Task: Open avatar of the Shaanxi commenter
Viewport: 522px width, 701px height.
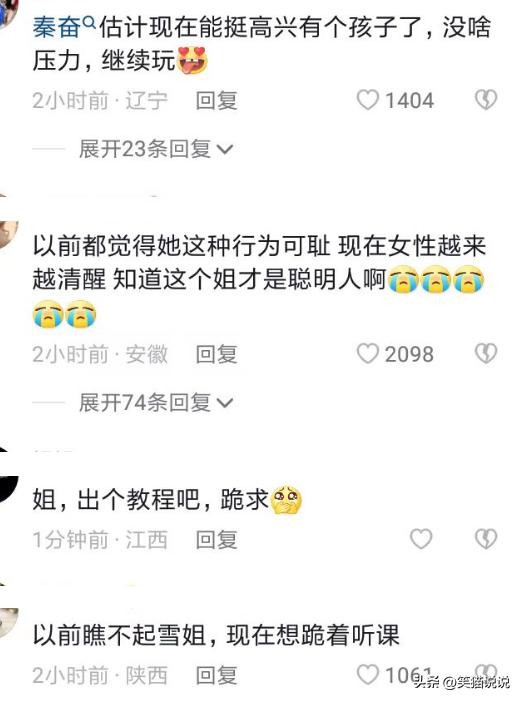Action: point(8,623)
